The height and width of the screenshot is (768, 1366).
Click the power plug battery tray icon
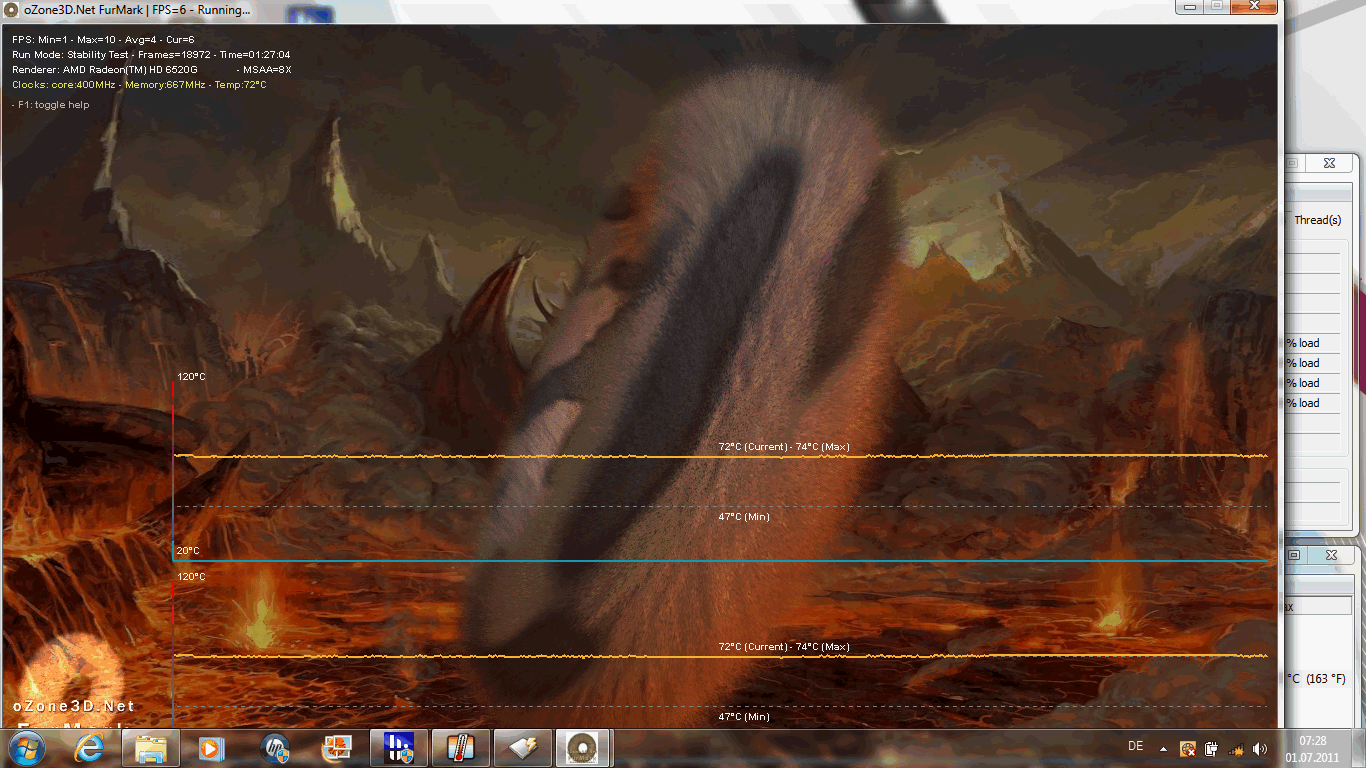click(1212, 748)
